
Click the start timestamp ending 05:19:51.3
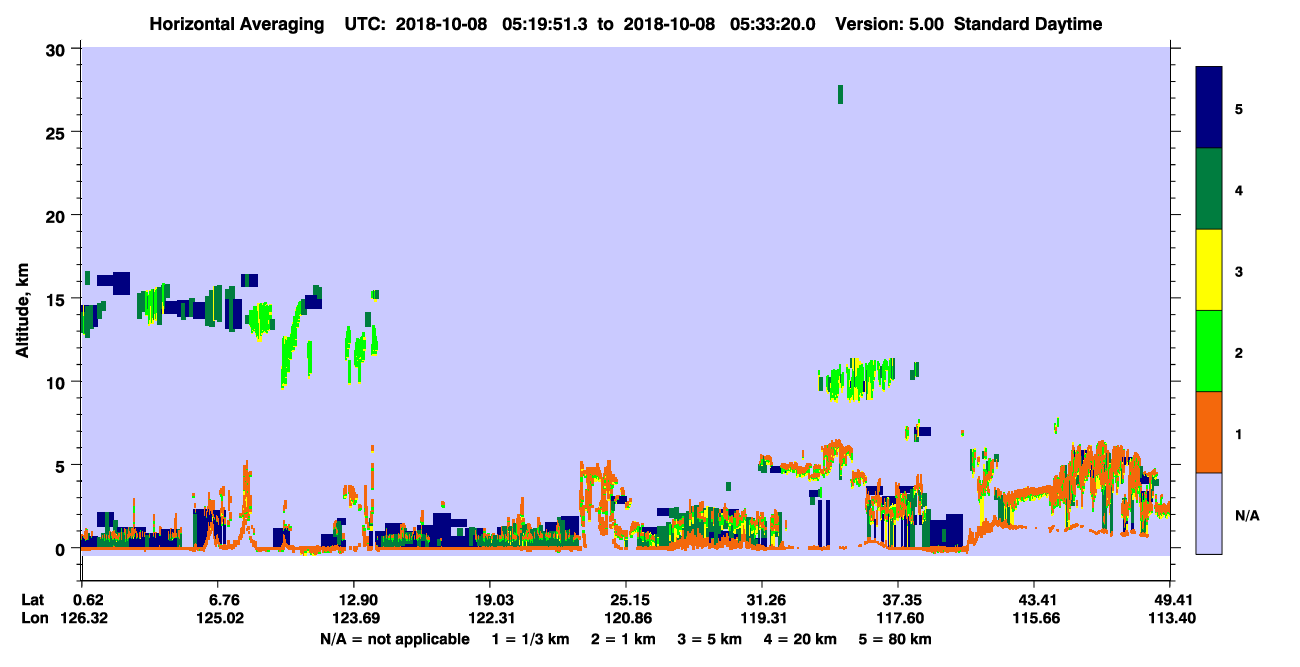pyautogui.click(x=491, y=24)
